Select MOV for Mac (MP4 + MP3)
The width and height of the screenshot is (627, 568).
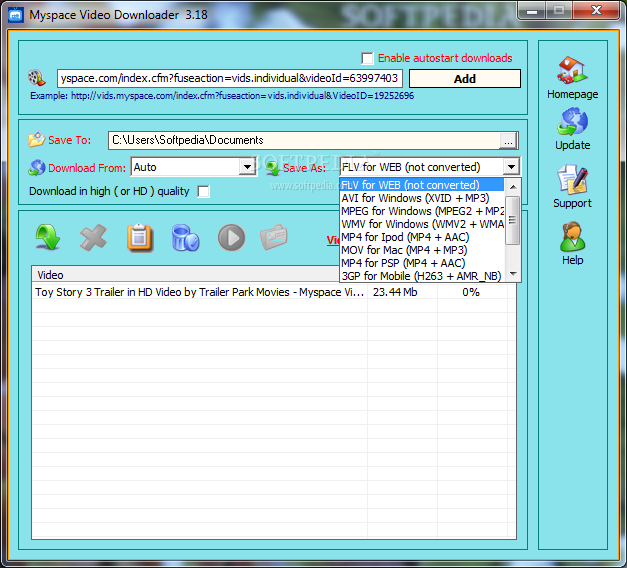422,250
